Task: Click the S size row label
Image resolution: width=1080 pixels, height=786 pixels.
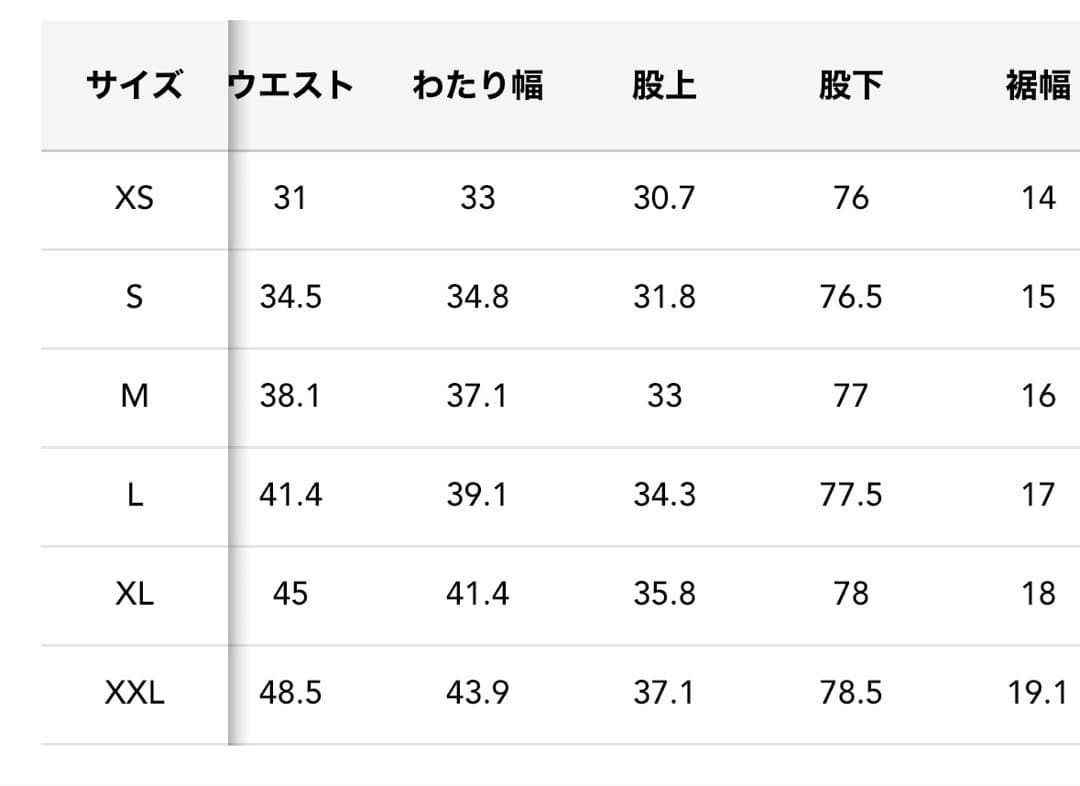Action: coord(134,297)
